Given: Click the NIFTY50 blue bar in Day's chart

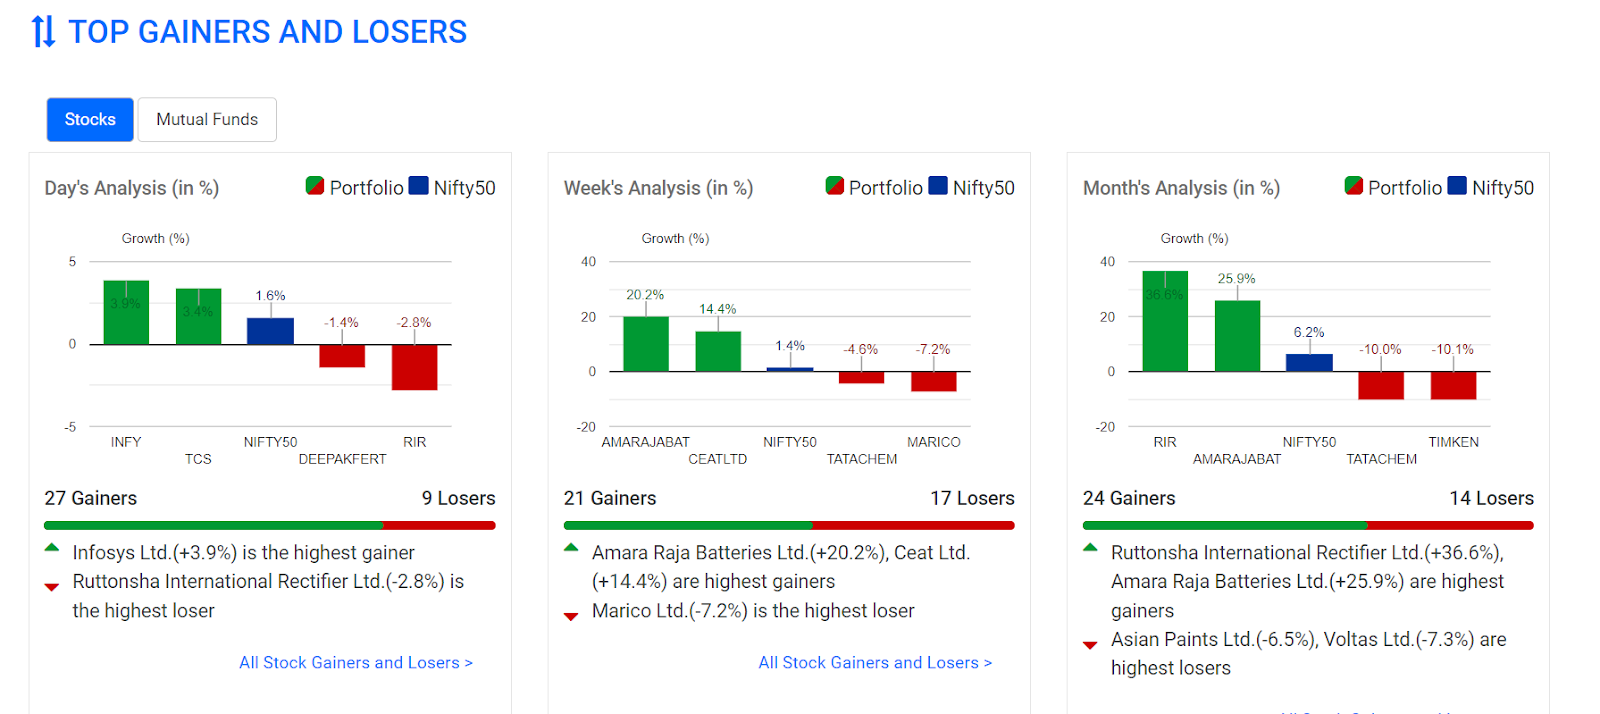Looking at the screenshot, I should click(270, 331).
